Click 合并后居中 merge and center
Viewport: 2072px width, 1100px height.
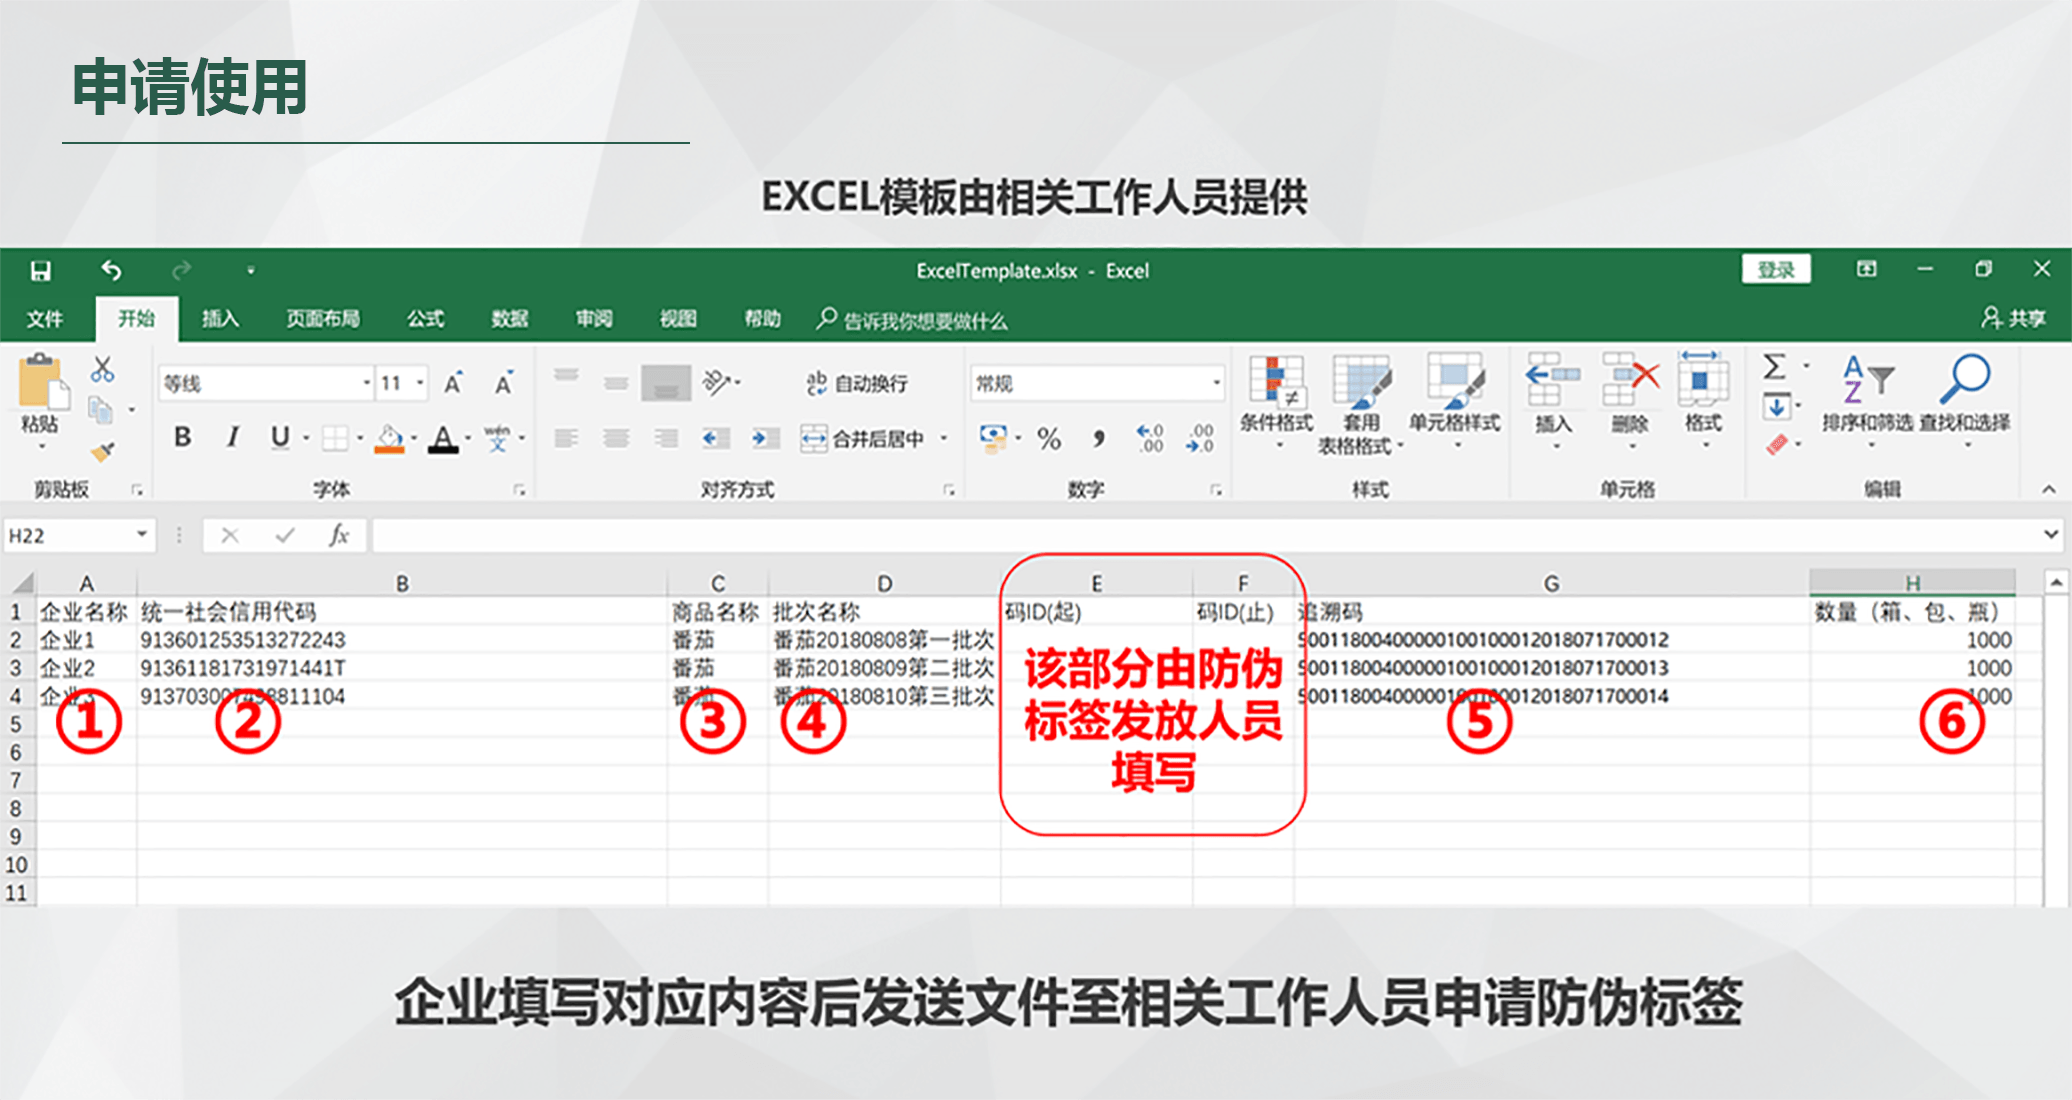point(864,438)
